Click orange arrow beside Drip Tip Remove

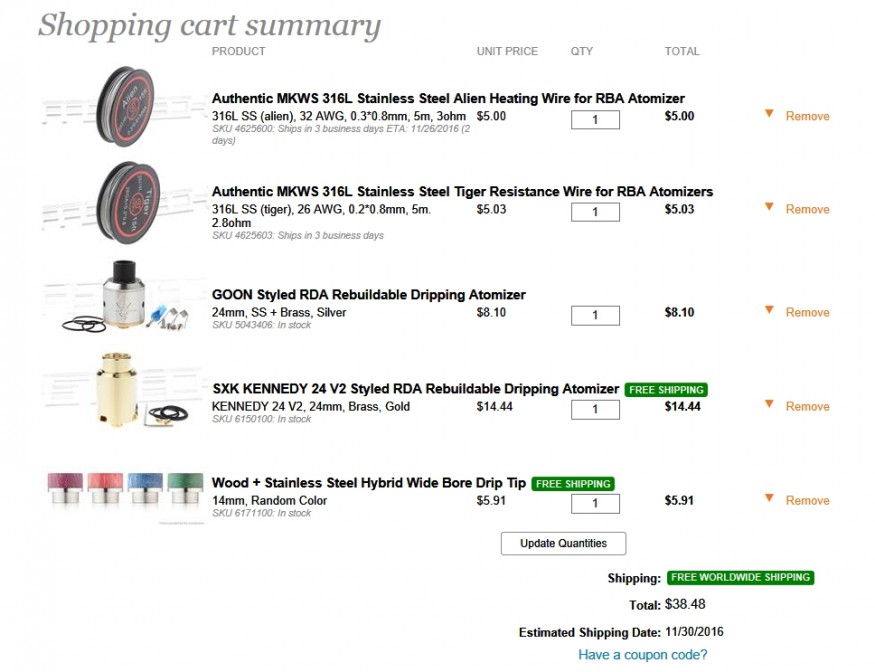click(x=769, y=498)
